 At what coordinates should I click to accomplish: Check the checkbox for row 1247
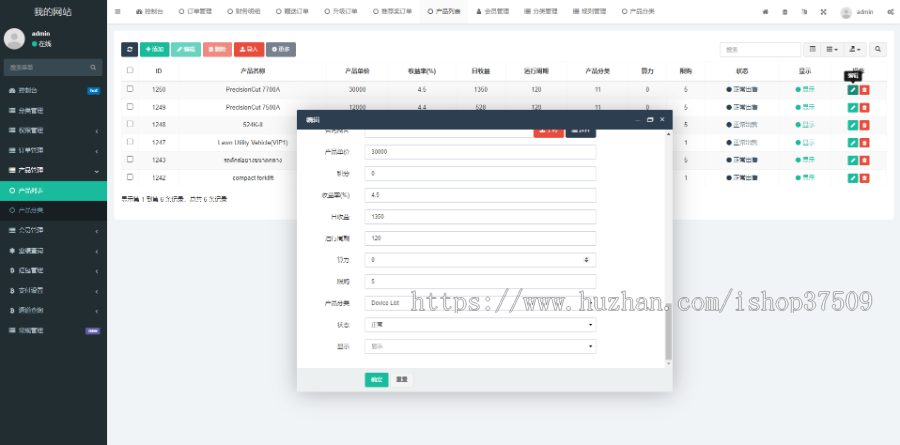[x=130, y=141]
